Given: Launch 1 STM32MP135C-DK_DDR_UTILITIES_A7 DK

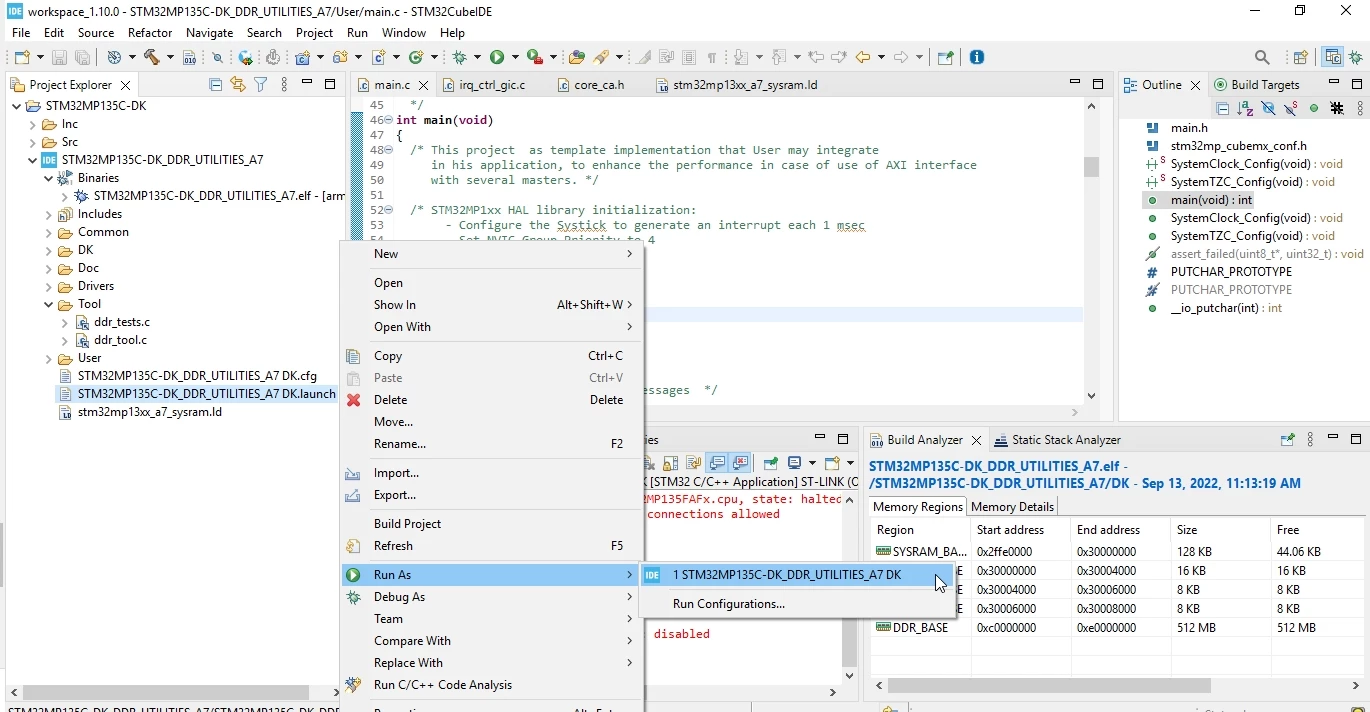Looking at the screenshot, I should [x=798, y=575].
